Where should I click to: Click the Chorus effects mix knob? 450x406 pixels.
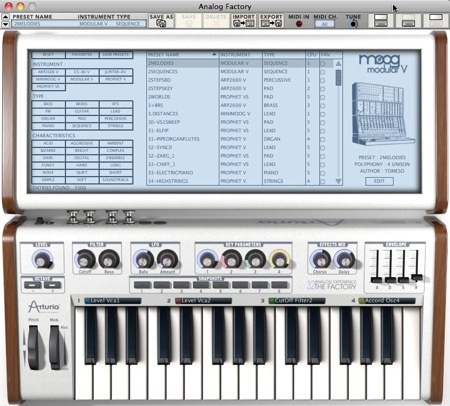point(320,259)
